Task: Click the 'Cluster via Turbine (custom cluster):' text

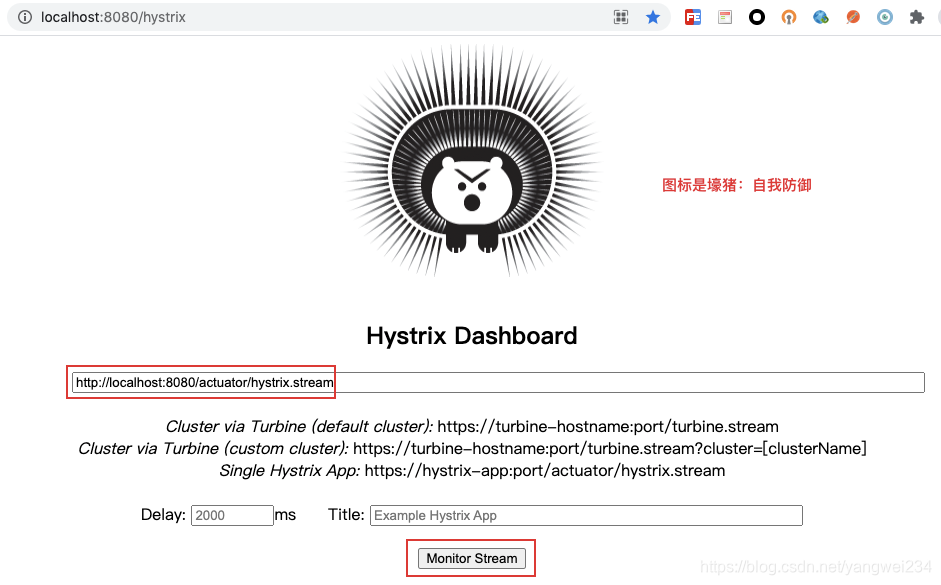Action: pyautogui.click(x=213, y=449)
